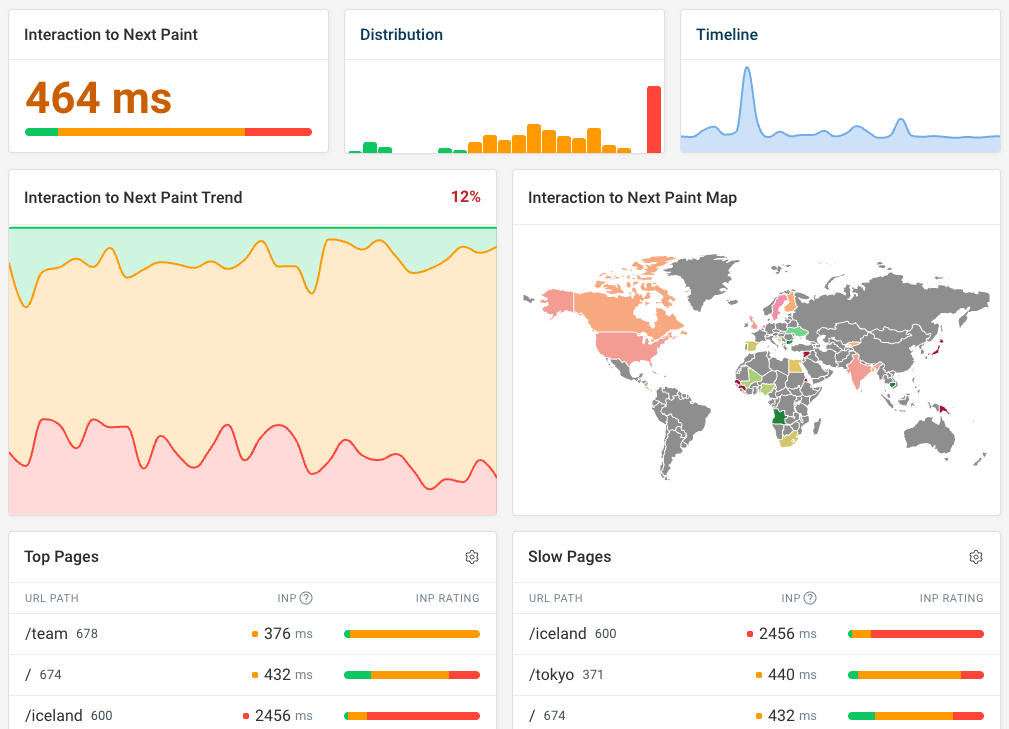Click the 464 ms INP value
Image resolution: width=1009 pixels, height=729 pixels.
97,98
